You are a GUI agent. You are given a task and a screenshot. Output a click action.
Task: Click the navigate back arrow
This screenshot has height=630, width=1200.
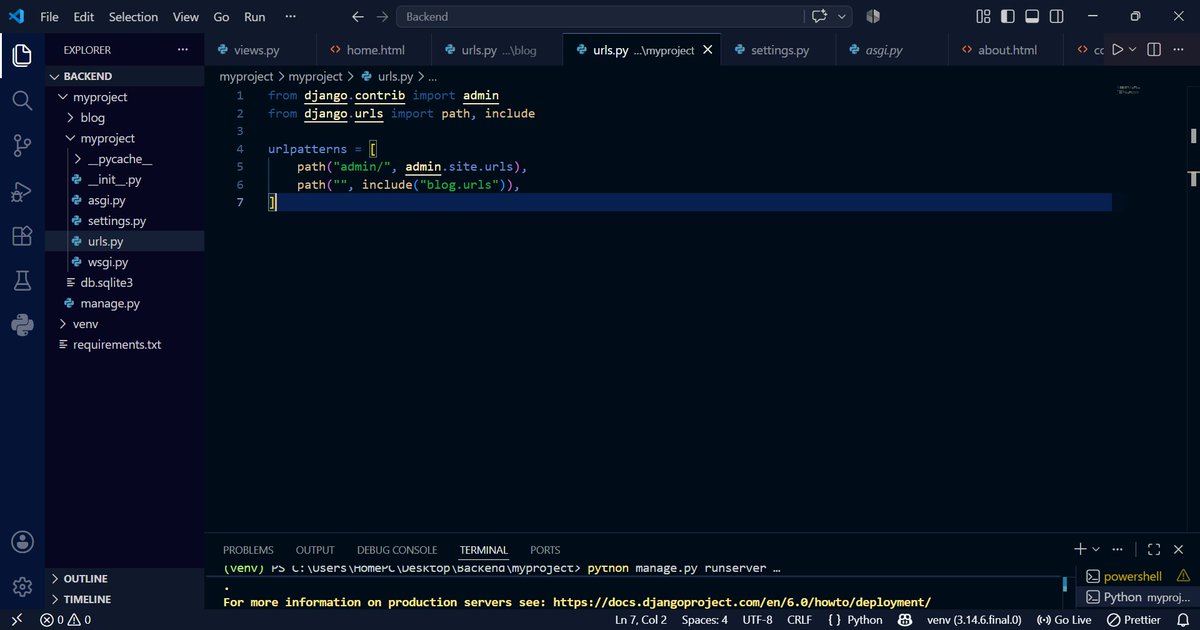click(x=358, y=17)
